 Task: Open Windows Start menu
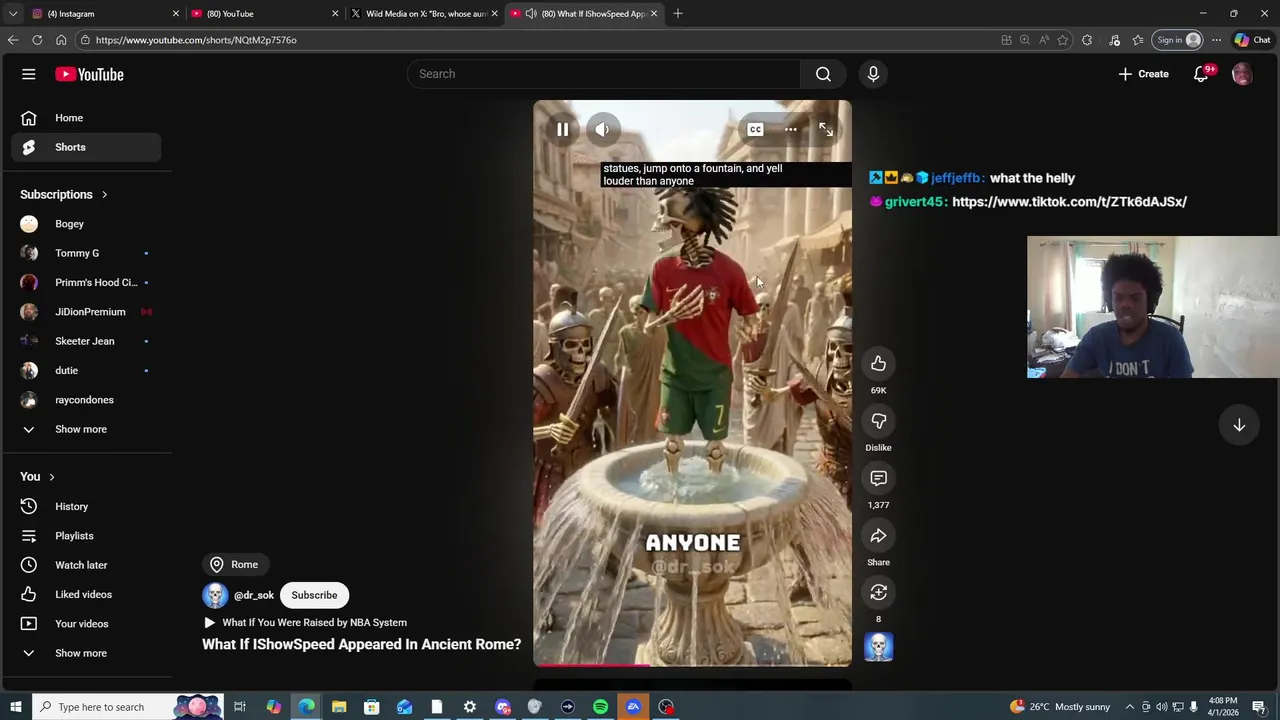point(16,707)
